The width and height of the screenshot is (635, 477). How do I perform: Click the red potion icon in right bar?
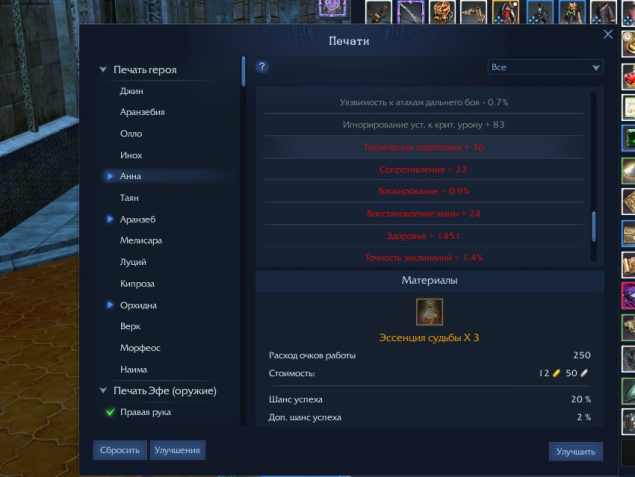[629, 77]
